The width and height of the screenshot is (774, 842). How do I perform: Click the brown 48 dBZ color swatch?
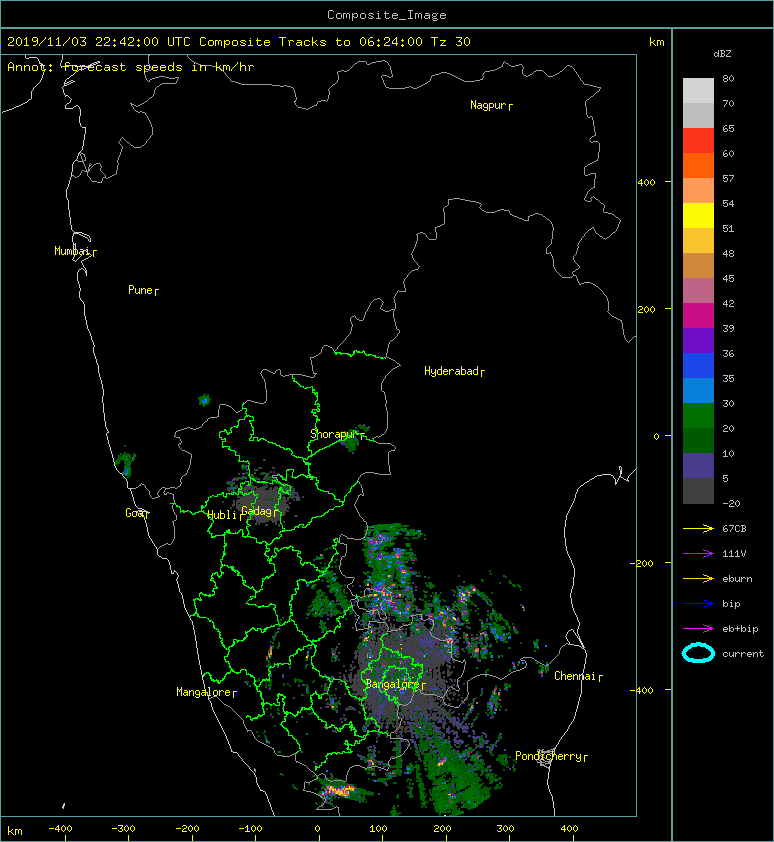(x=698, y=265)
